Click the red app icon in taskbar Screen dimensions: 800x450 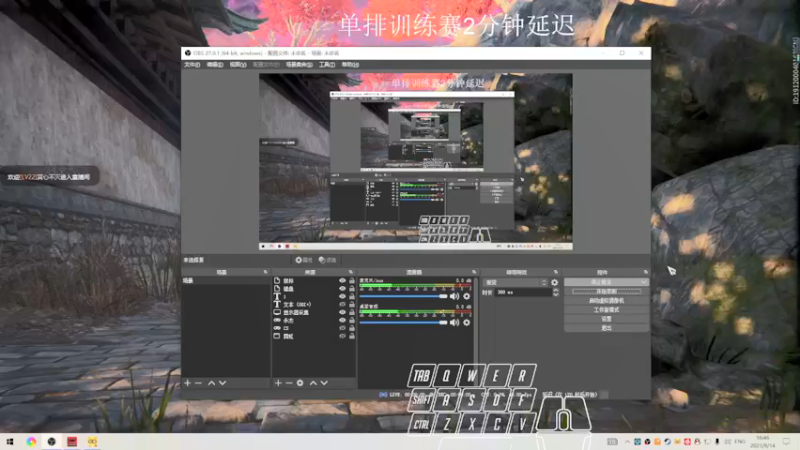72,441
